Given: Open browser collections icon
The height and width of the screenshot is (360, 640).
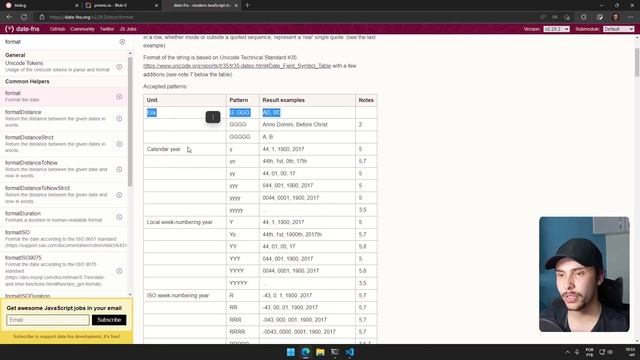Looking at the screenshot, I should (600, 17).
